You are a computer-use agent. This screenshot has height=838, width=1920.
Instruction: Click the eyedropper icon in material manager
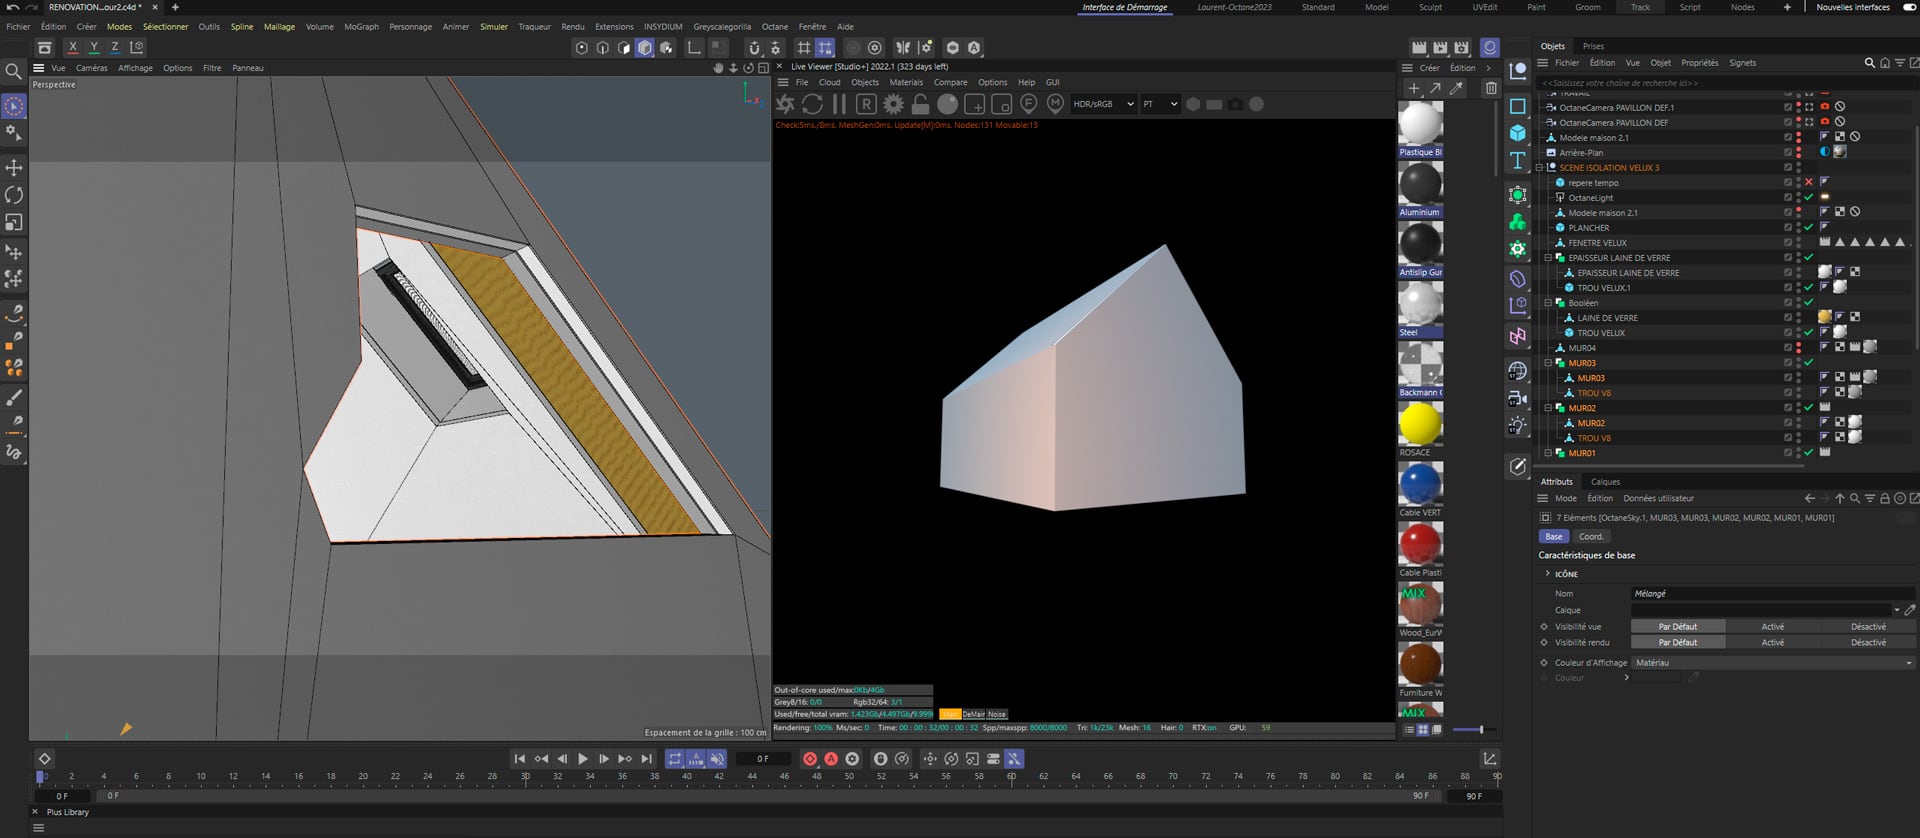[x=1456, y=88]
